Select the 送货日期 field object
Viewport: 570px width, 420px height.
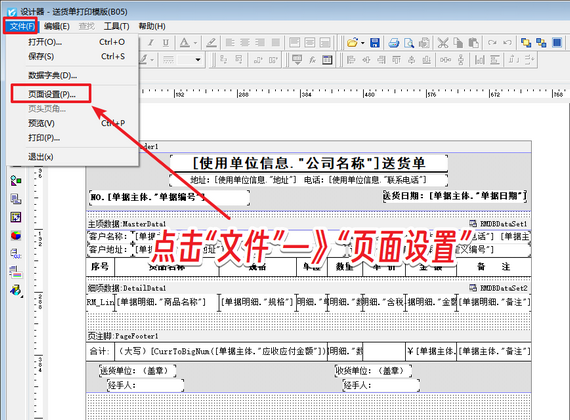click(455, 196)
